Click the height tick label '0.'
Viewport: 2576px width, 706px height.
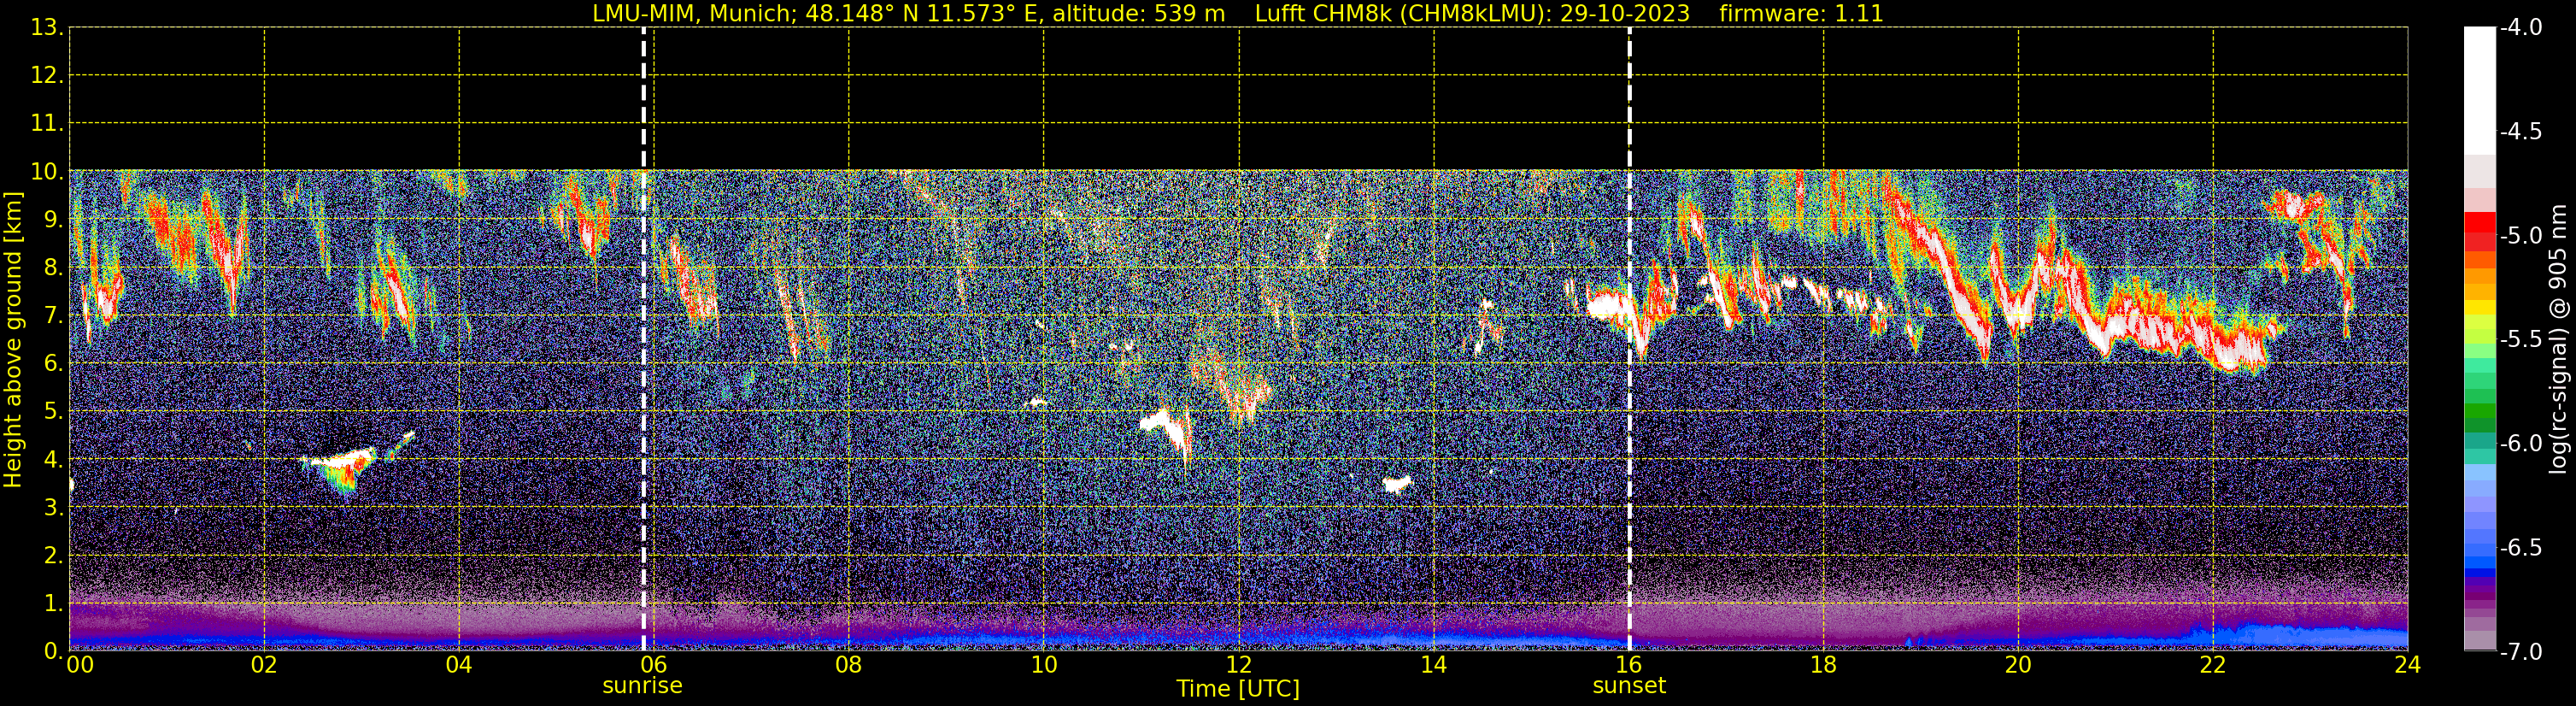point(54,651)
